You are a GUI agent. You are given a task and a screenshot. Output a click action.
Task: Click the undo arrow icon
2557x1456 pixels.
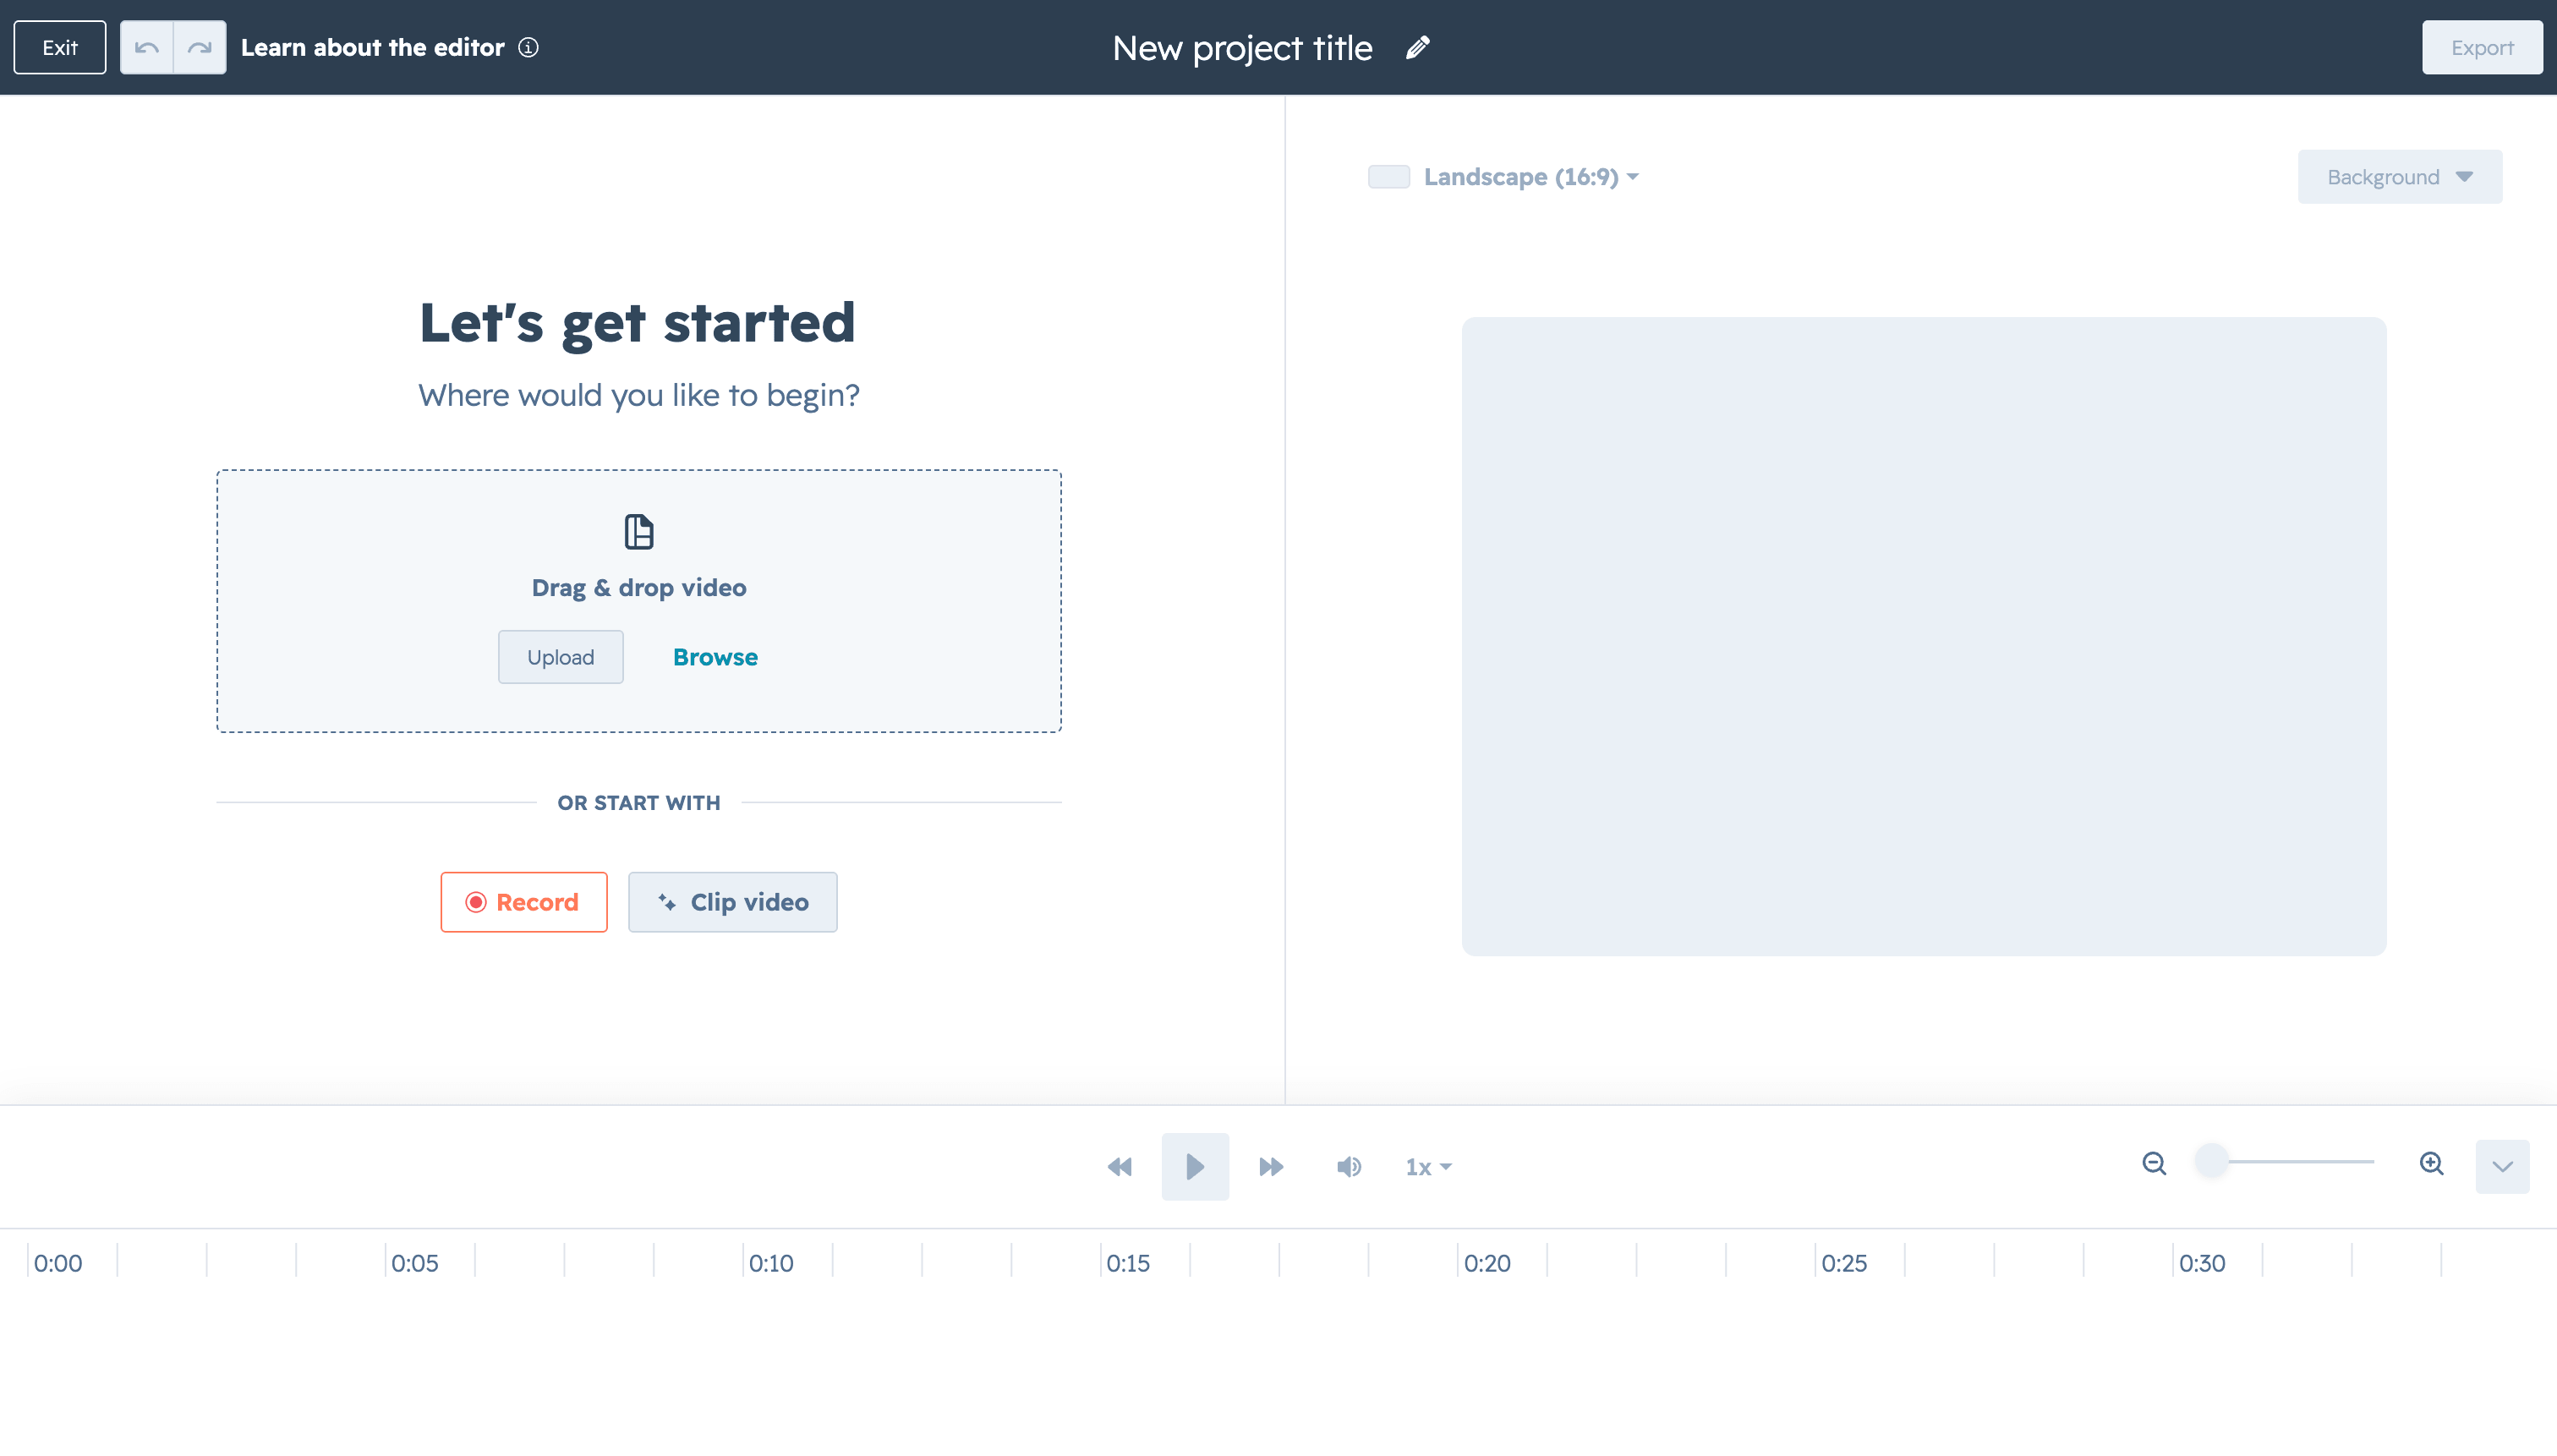coord(147,48)
